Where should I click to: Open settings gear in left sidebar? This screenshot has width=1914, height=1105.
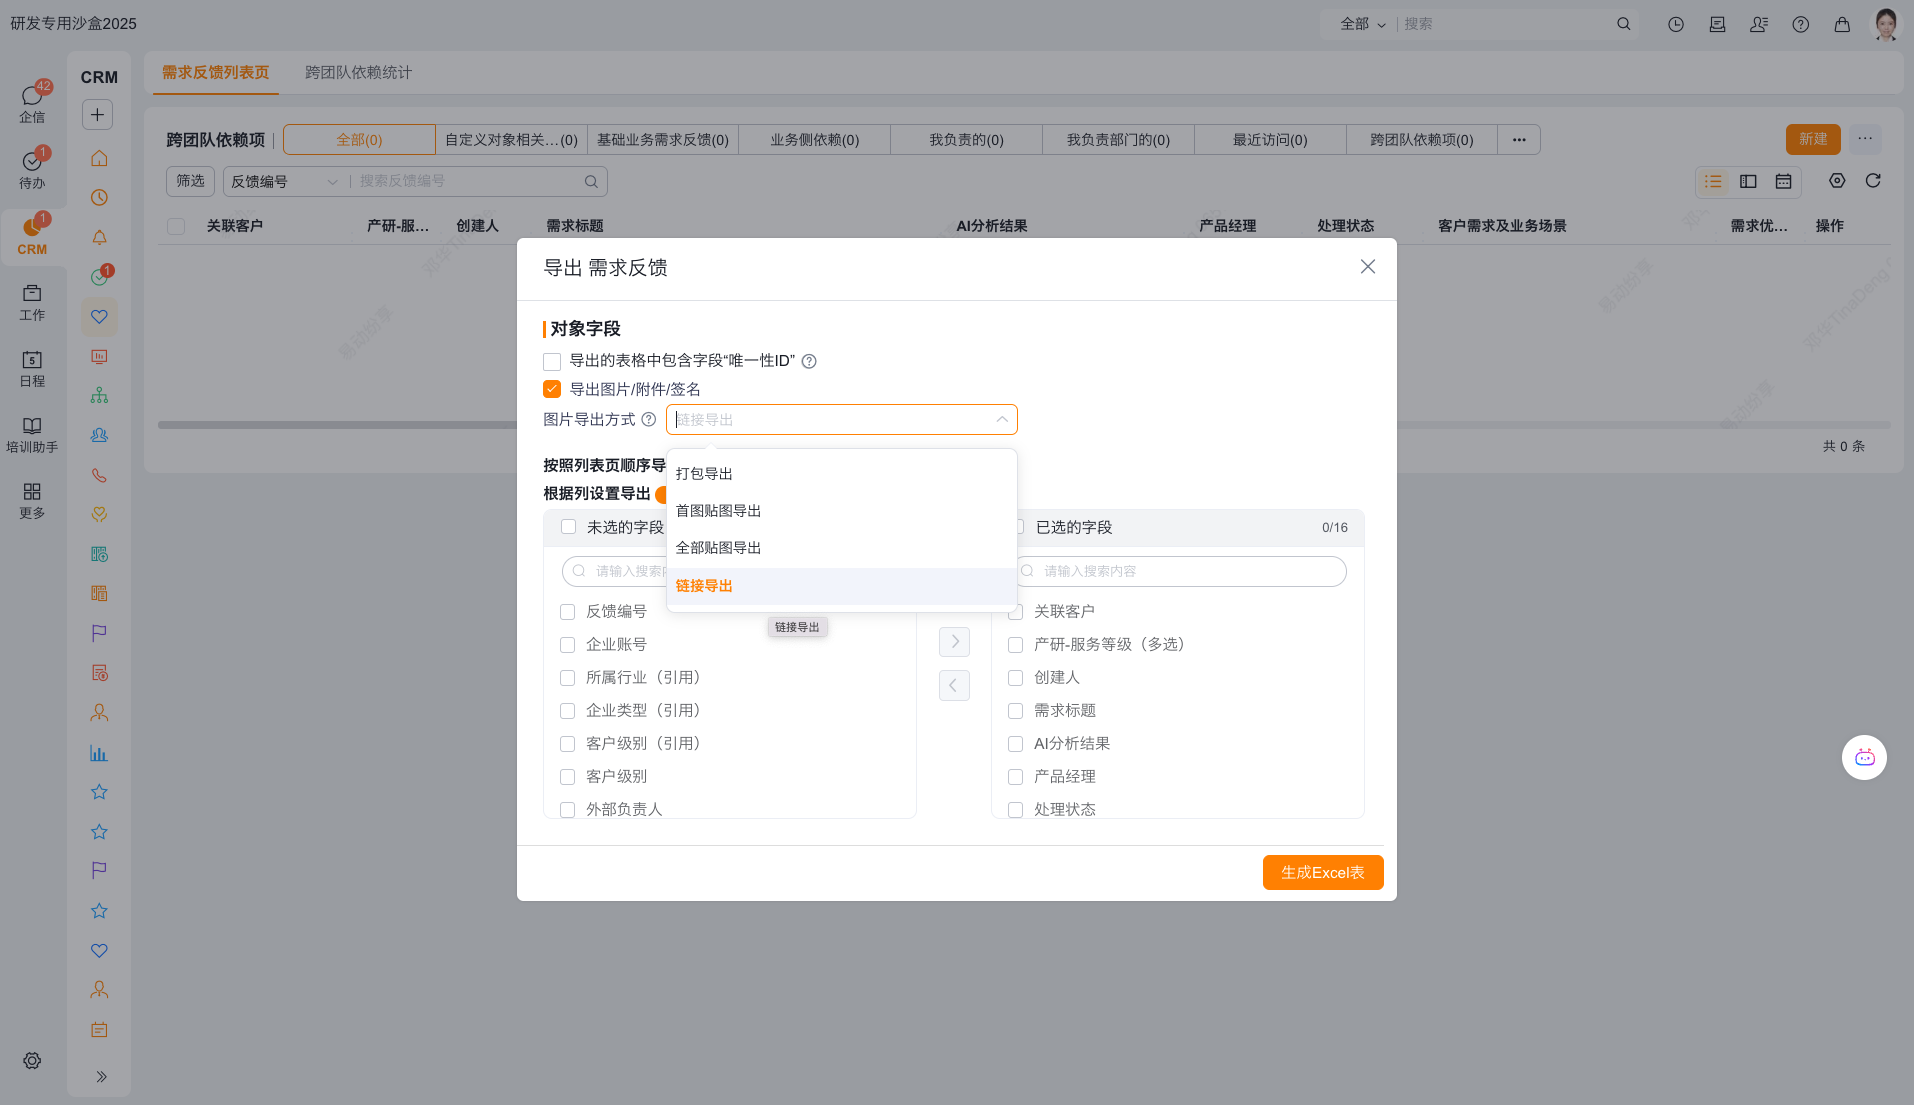[32, 1061]
